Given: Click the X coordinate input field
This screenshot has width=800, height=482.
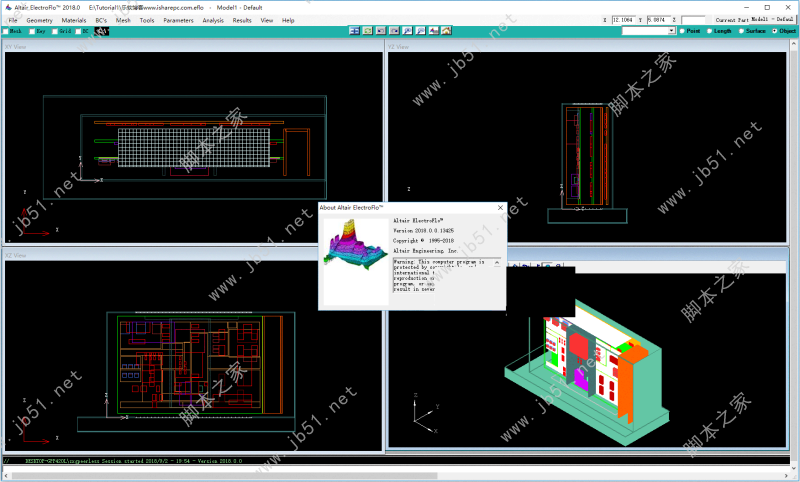Looking at the screenshot, I should pos(622,20).
